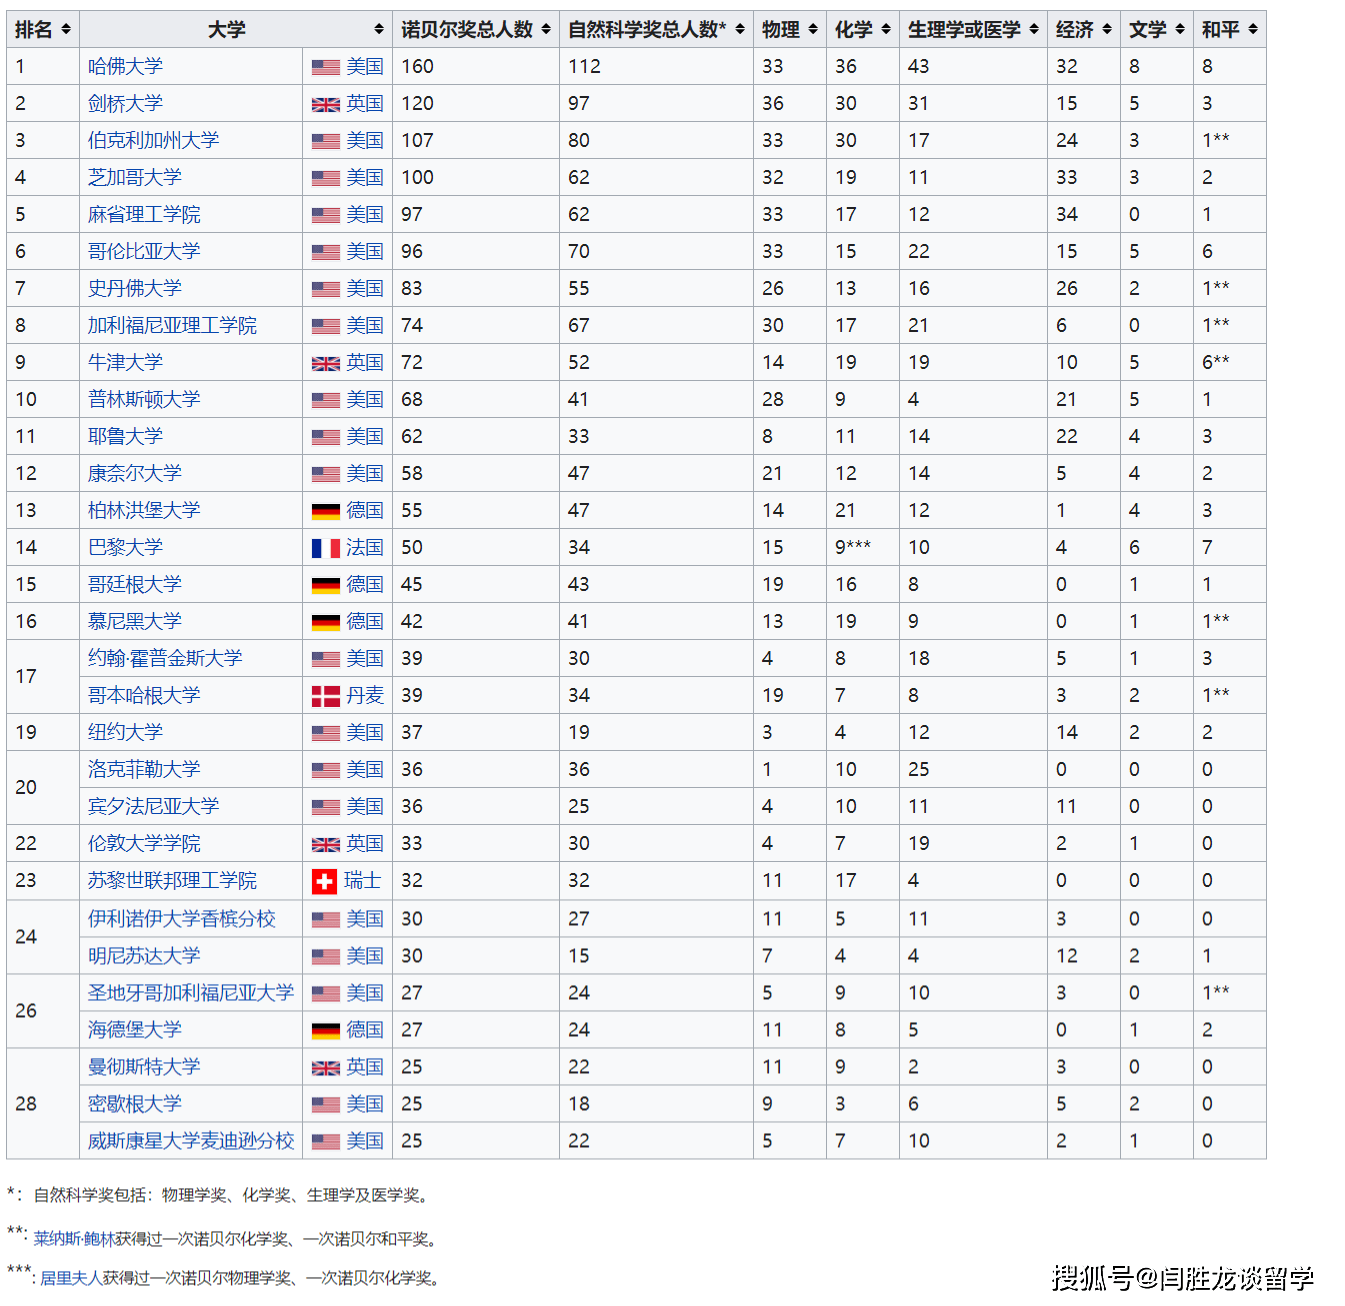Image resolution: width=1345 pixels, height=1306 pixels.
Task: Click US flag icon in 哈佛大学 row
Action: pos(325,67)
